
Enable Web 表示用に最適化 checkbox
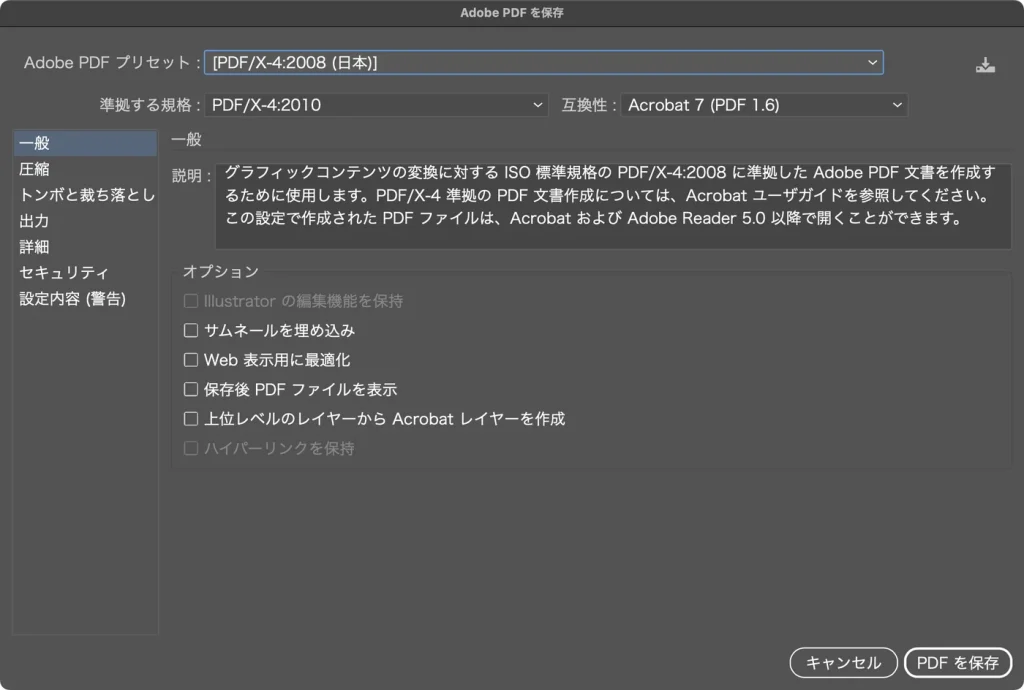(191, 360)
